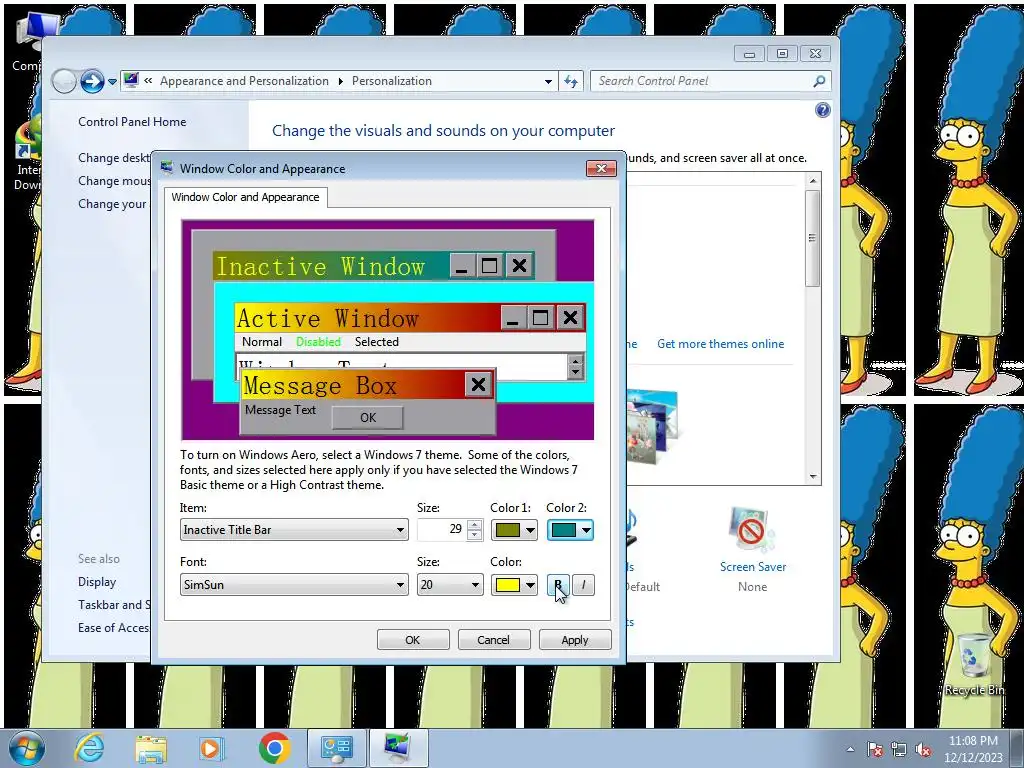The height and width of the screenshot is (768, 1024).
Task: Click OK in the Window Color dialog
Action: pos(413,640)
